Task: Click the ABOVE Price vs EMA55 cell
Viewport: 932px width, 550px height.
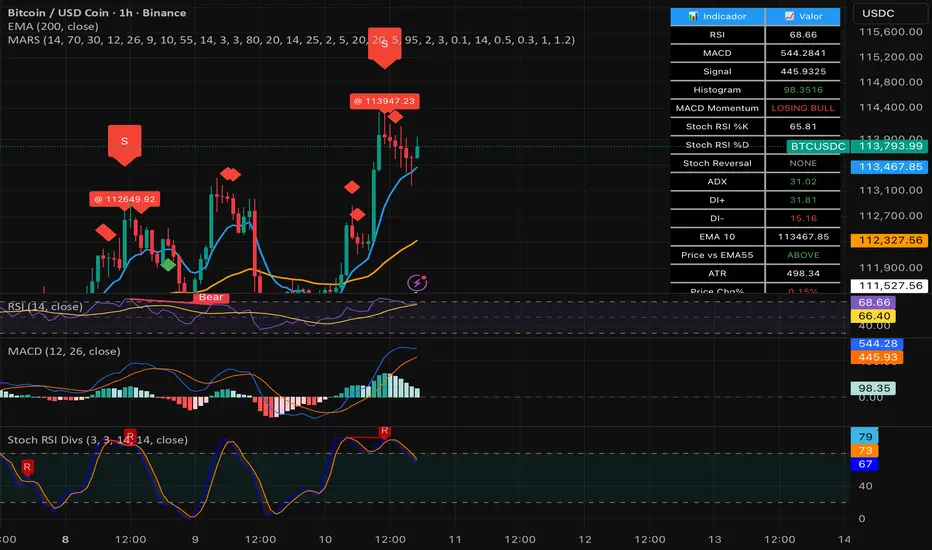Action: [x=803, y=255]
